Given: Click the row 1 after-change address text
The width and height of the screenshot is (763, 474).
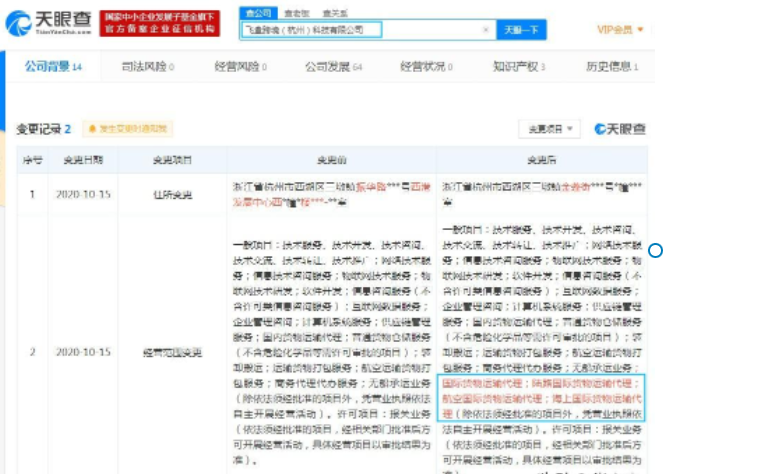Looking at the screenshot, I should (x=542, y=194).
